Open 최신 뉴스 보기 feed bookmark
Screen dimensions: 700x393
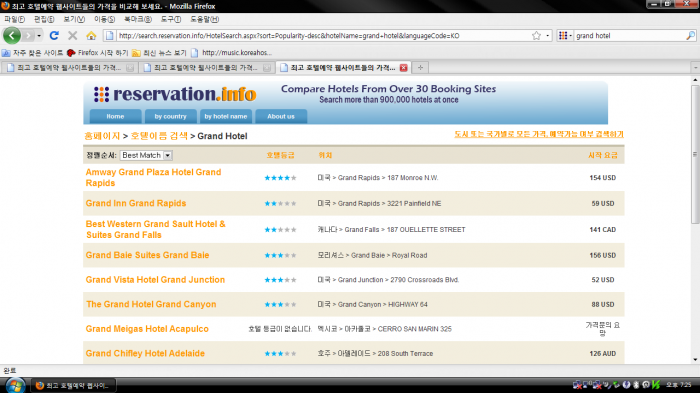[x=159, y=53]
